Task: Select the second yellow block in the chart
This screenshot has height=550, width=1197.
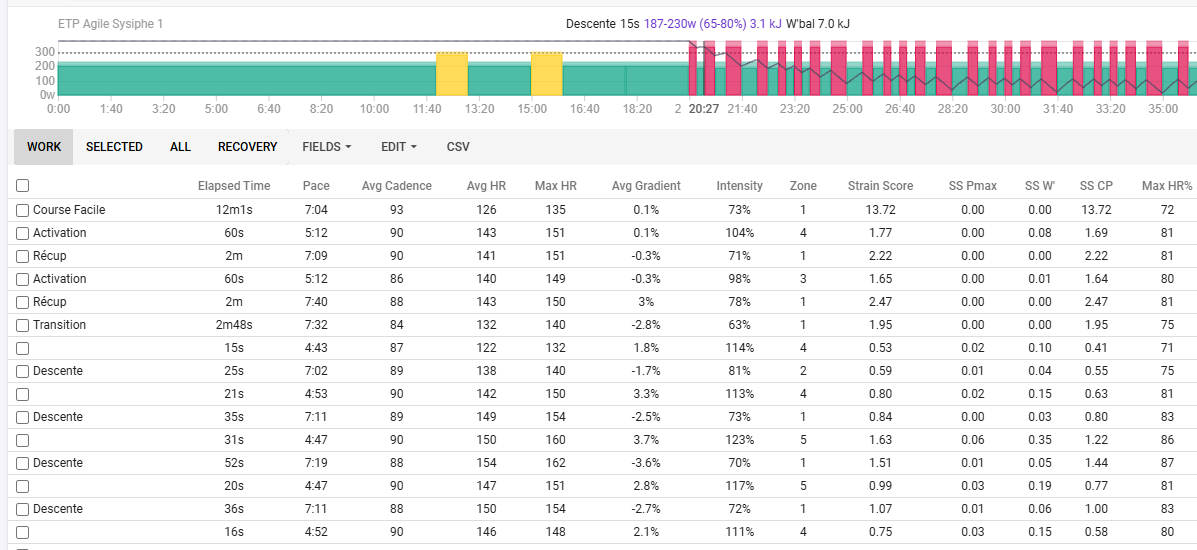Action: click(546, 73)
